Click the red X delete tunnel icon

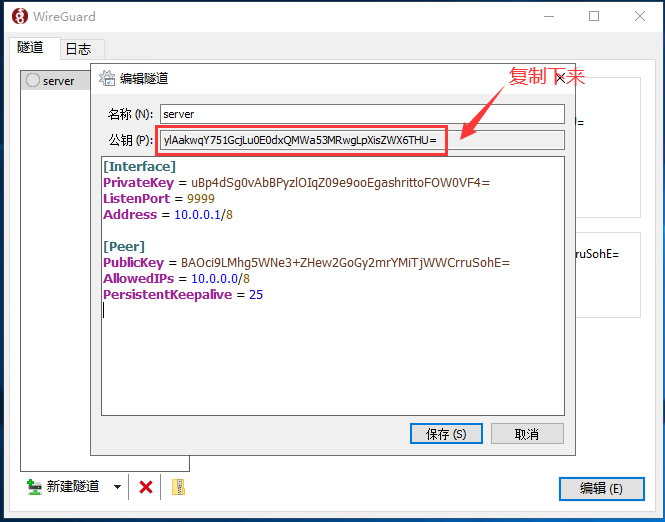click(x=145, y=487)
